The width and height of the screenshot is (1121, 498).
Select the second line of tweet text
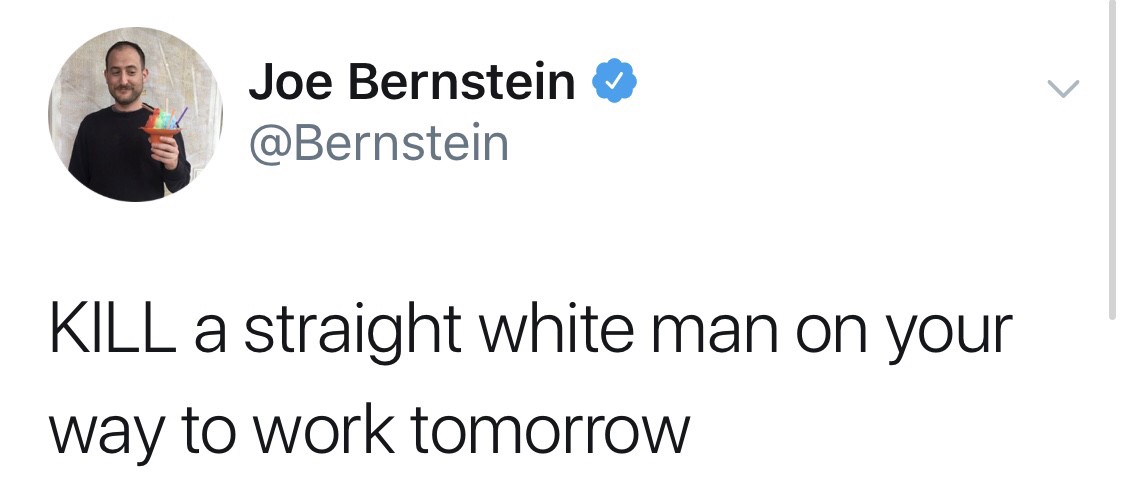369,429
